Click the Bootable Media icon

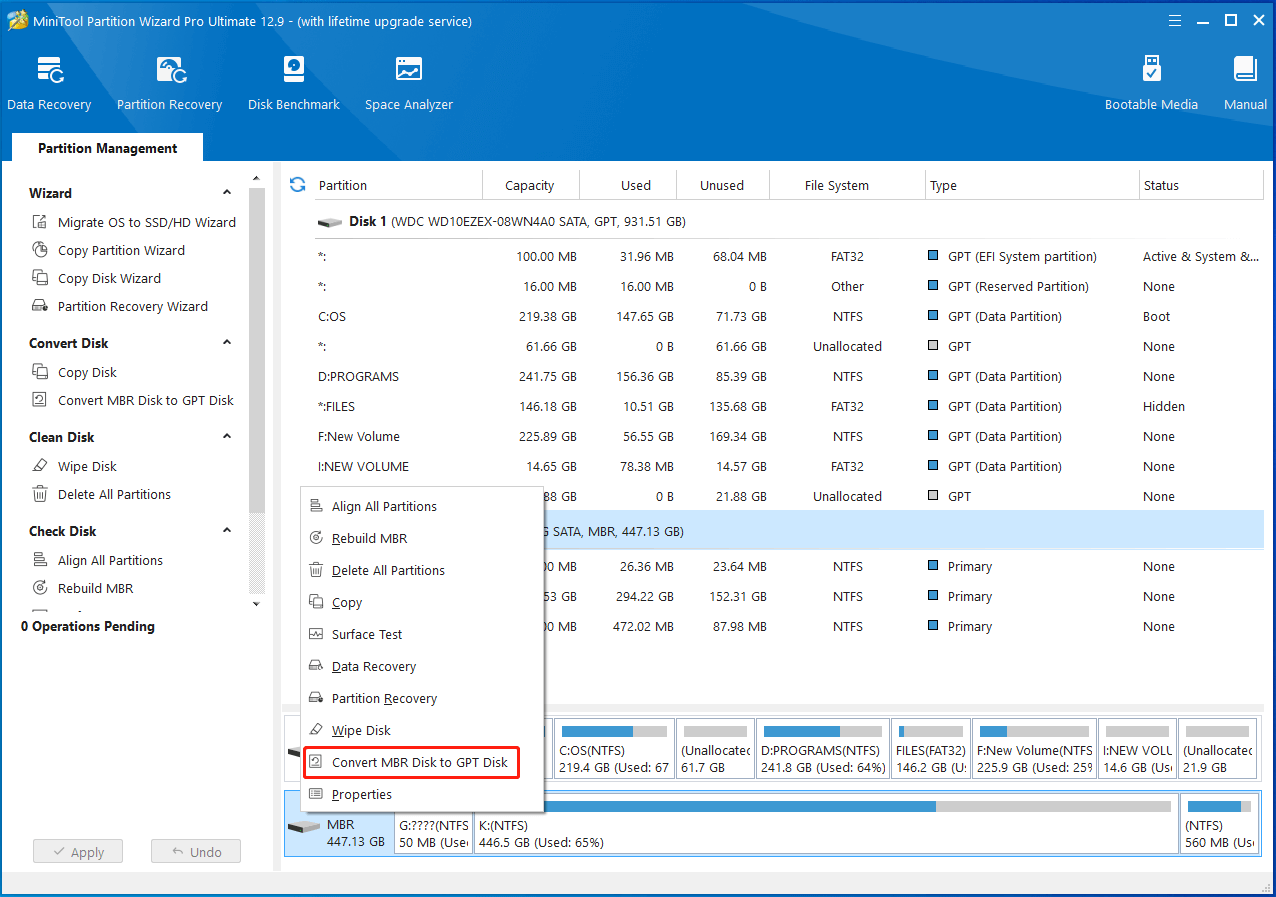coord(1151,80)
